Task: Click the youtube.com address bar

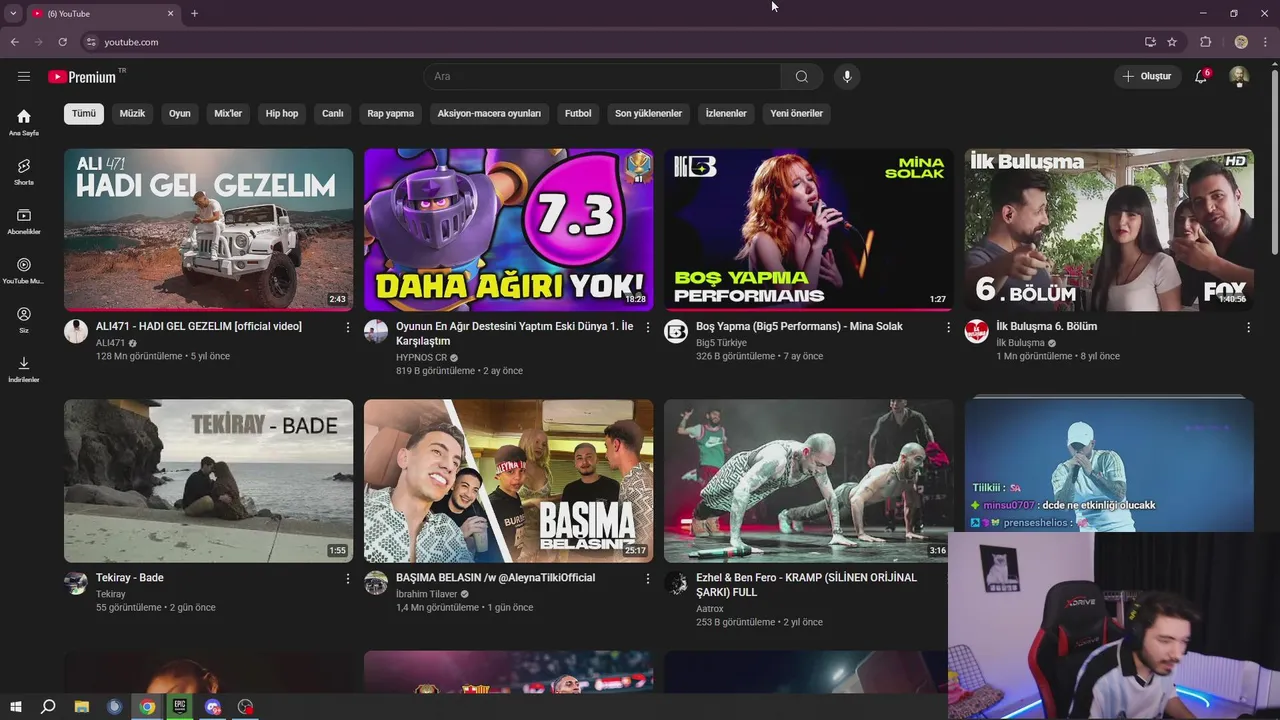Action: (x=609, y=42)
